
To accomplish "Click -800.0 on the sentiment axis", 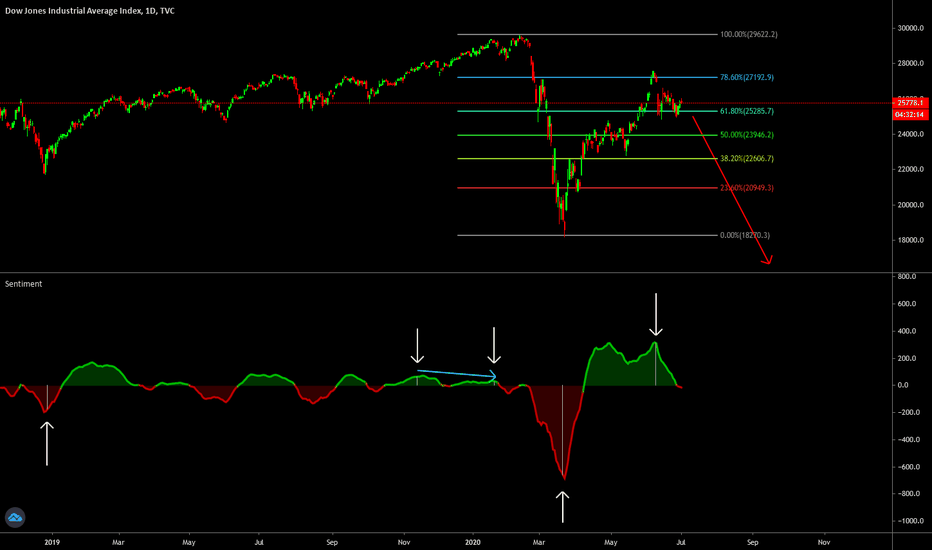I will pyautogui.click(x=908, y=494).
